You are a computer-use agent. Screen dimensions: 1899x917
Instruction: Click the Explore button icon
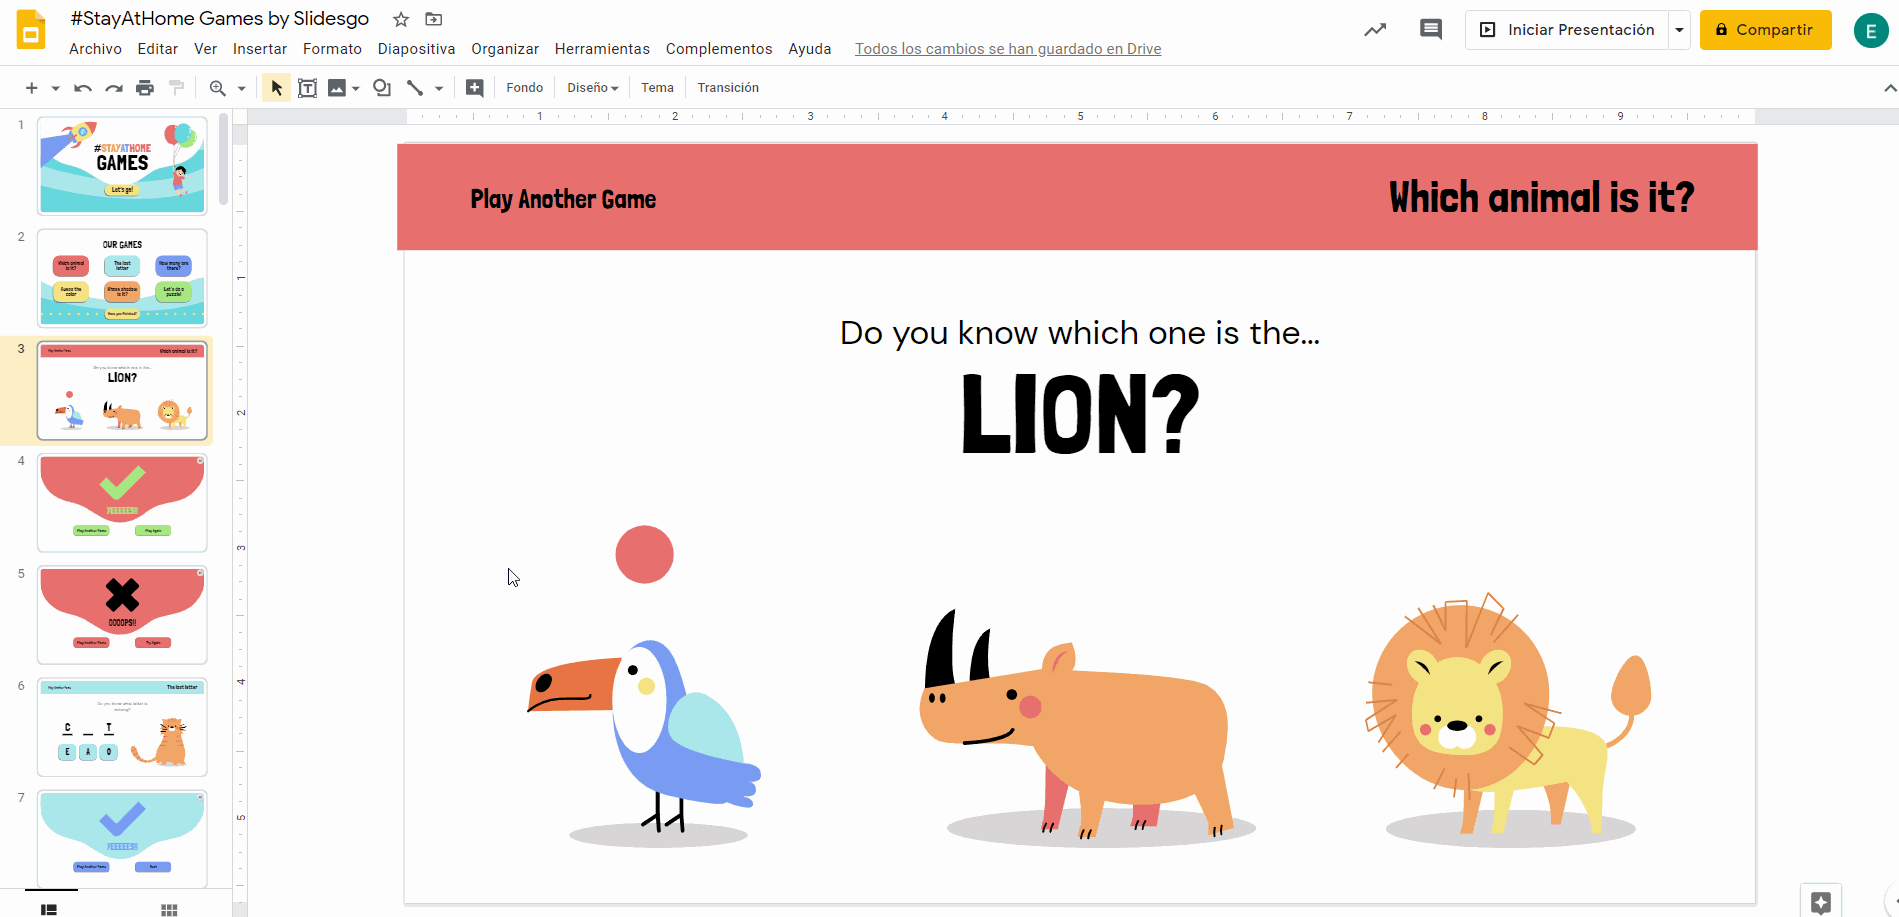coord(1821,902)
